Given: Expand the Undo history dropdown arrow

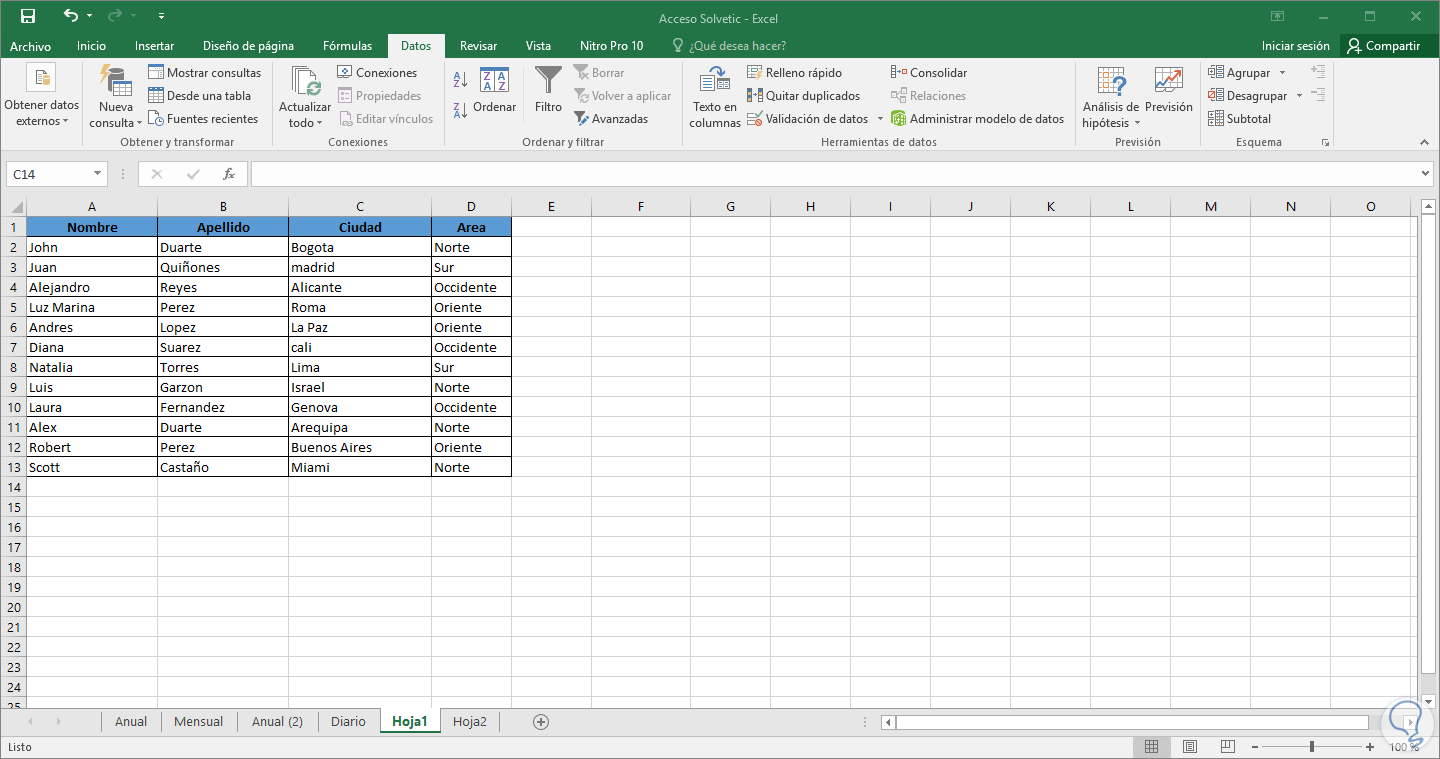Looking at the screenshot, I should pos(90,16).
